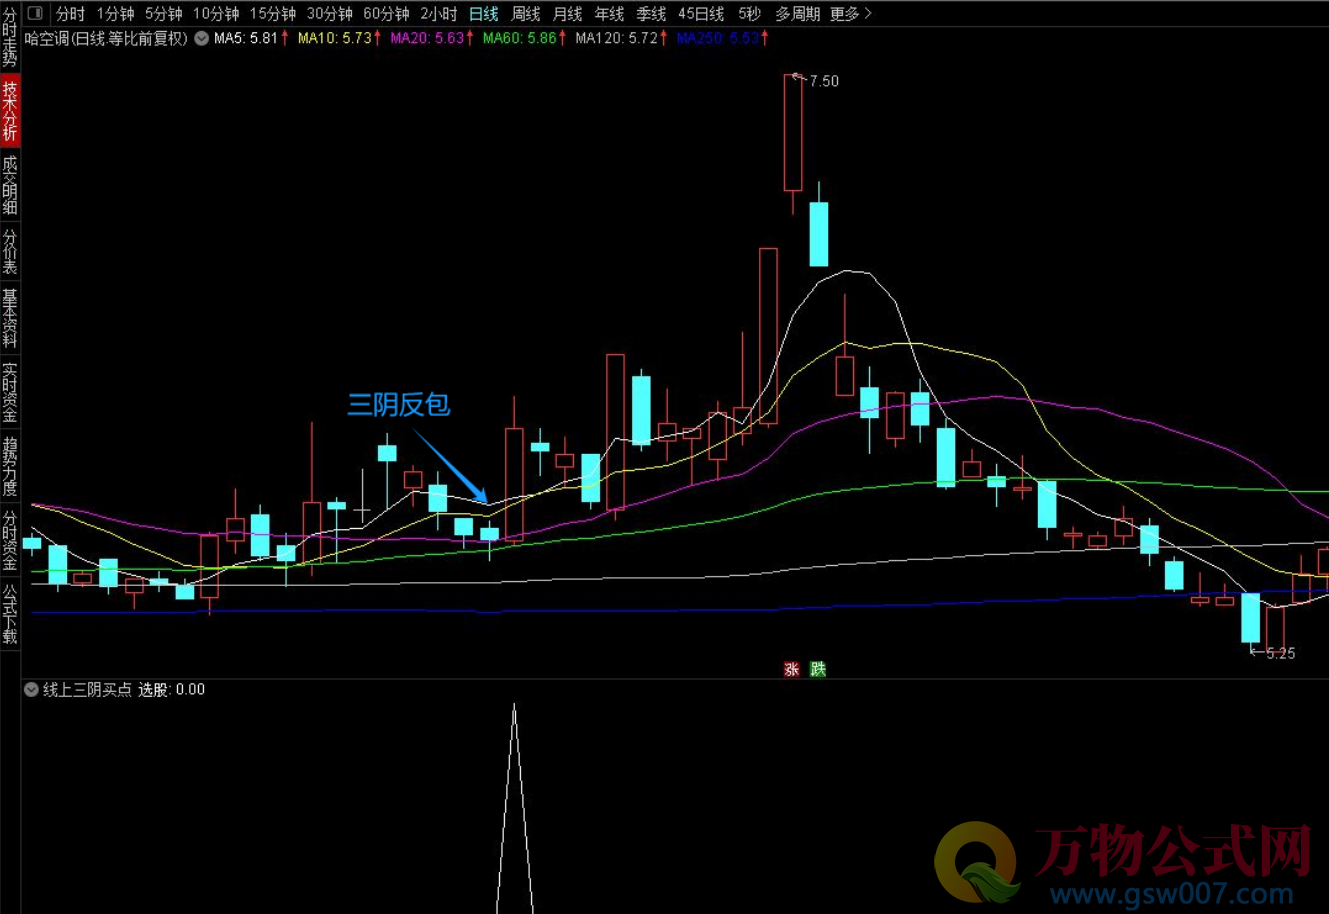This screenshot has height=914, width=1329.
Task: Open 分时走势 sidebar tab
Action: tap(10, 37)
